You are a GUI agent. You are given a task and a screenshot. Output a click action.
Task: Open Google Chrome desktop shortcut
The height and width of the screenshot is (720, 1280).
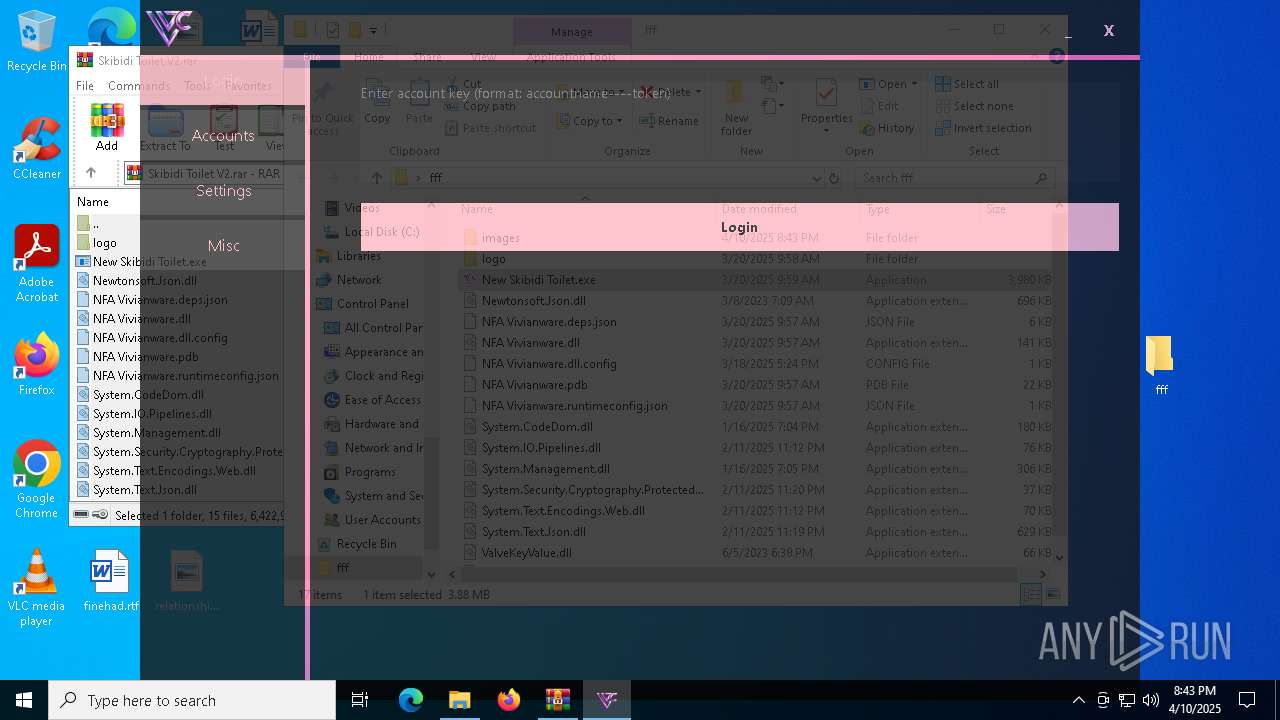[x=36, y=480]
